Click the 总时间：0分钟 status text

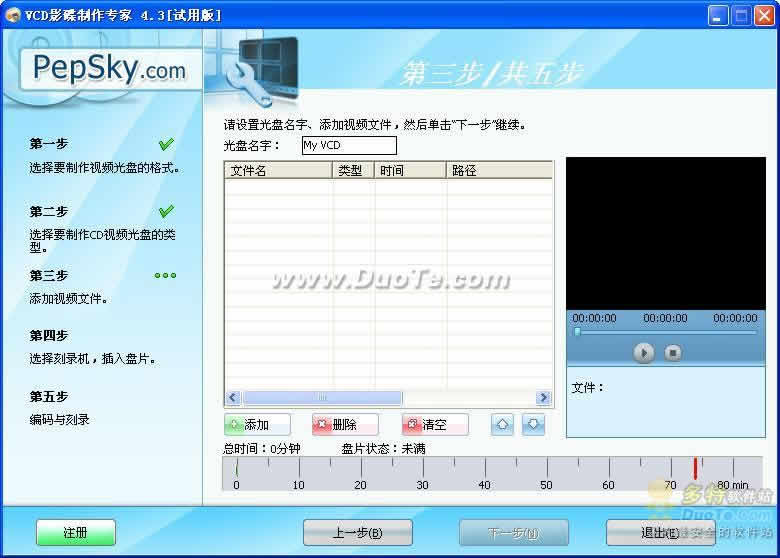pyautogui.click(x=262, y=449)
